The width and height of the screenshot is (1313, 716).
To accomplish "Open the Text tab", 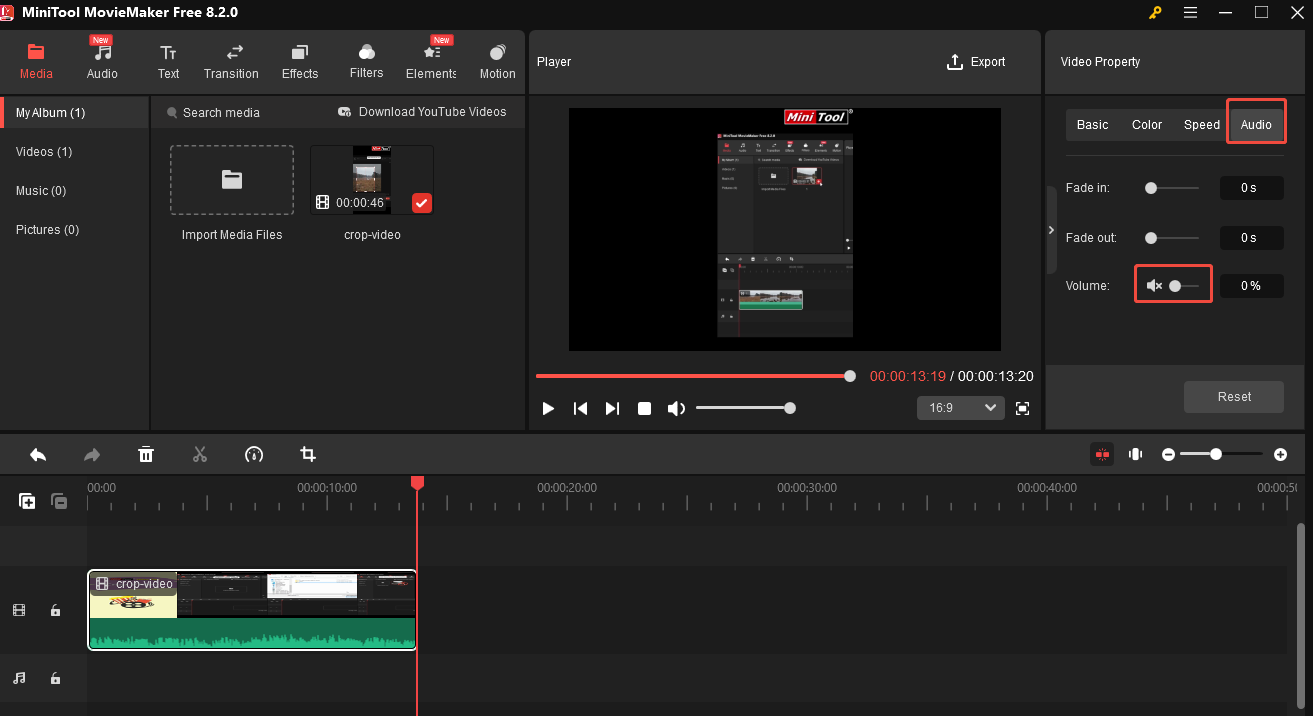I will point(168,62).
